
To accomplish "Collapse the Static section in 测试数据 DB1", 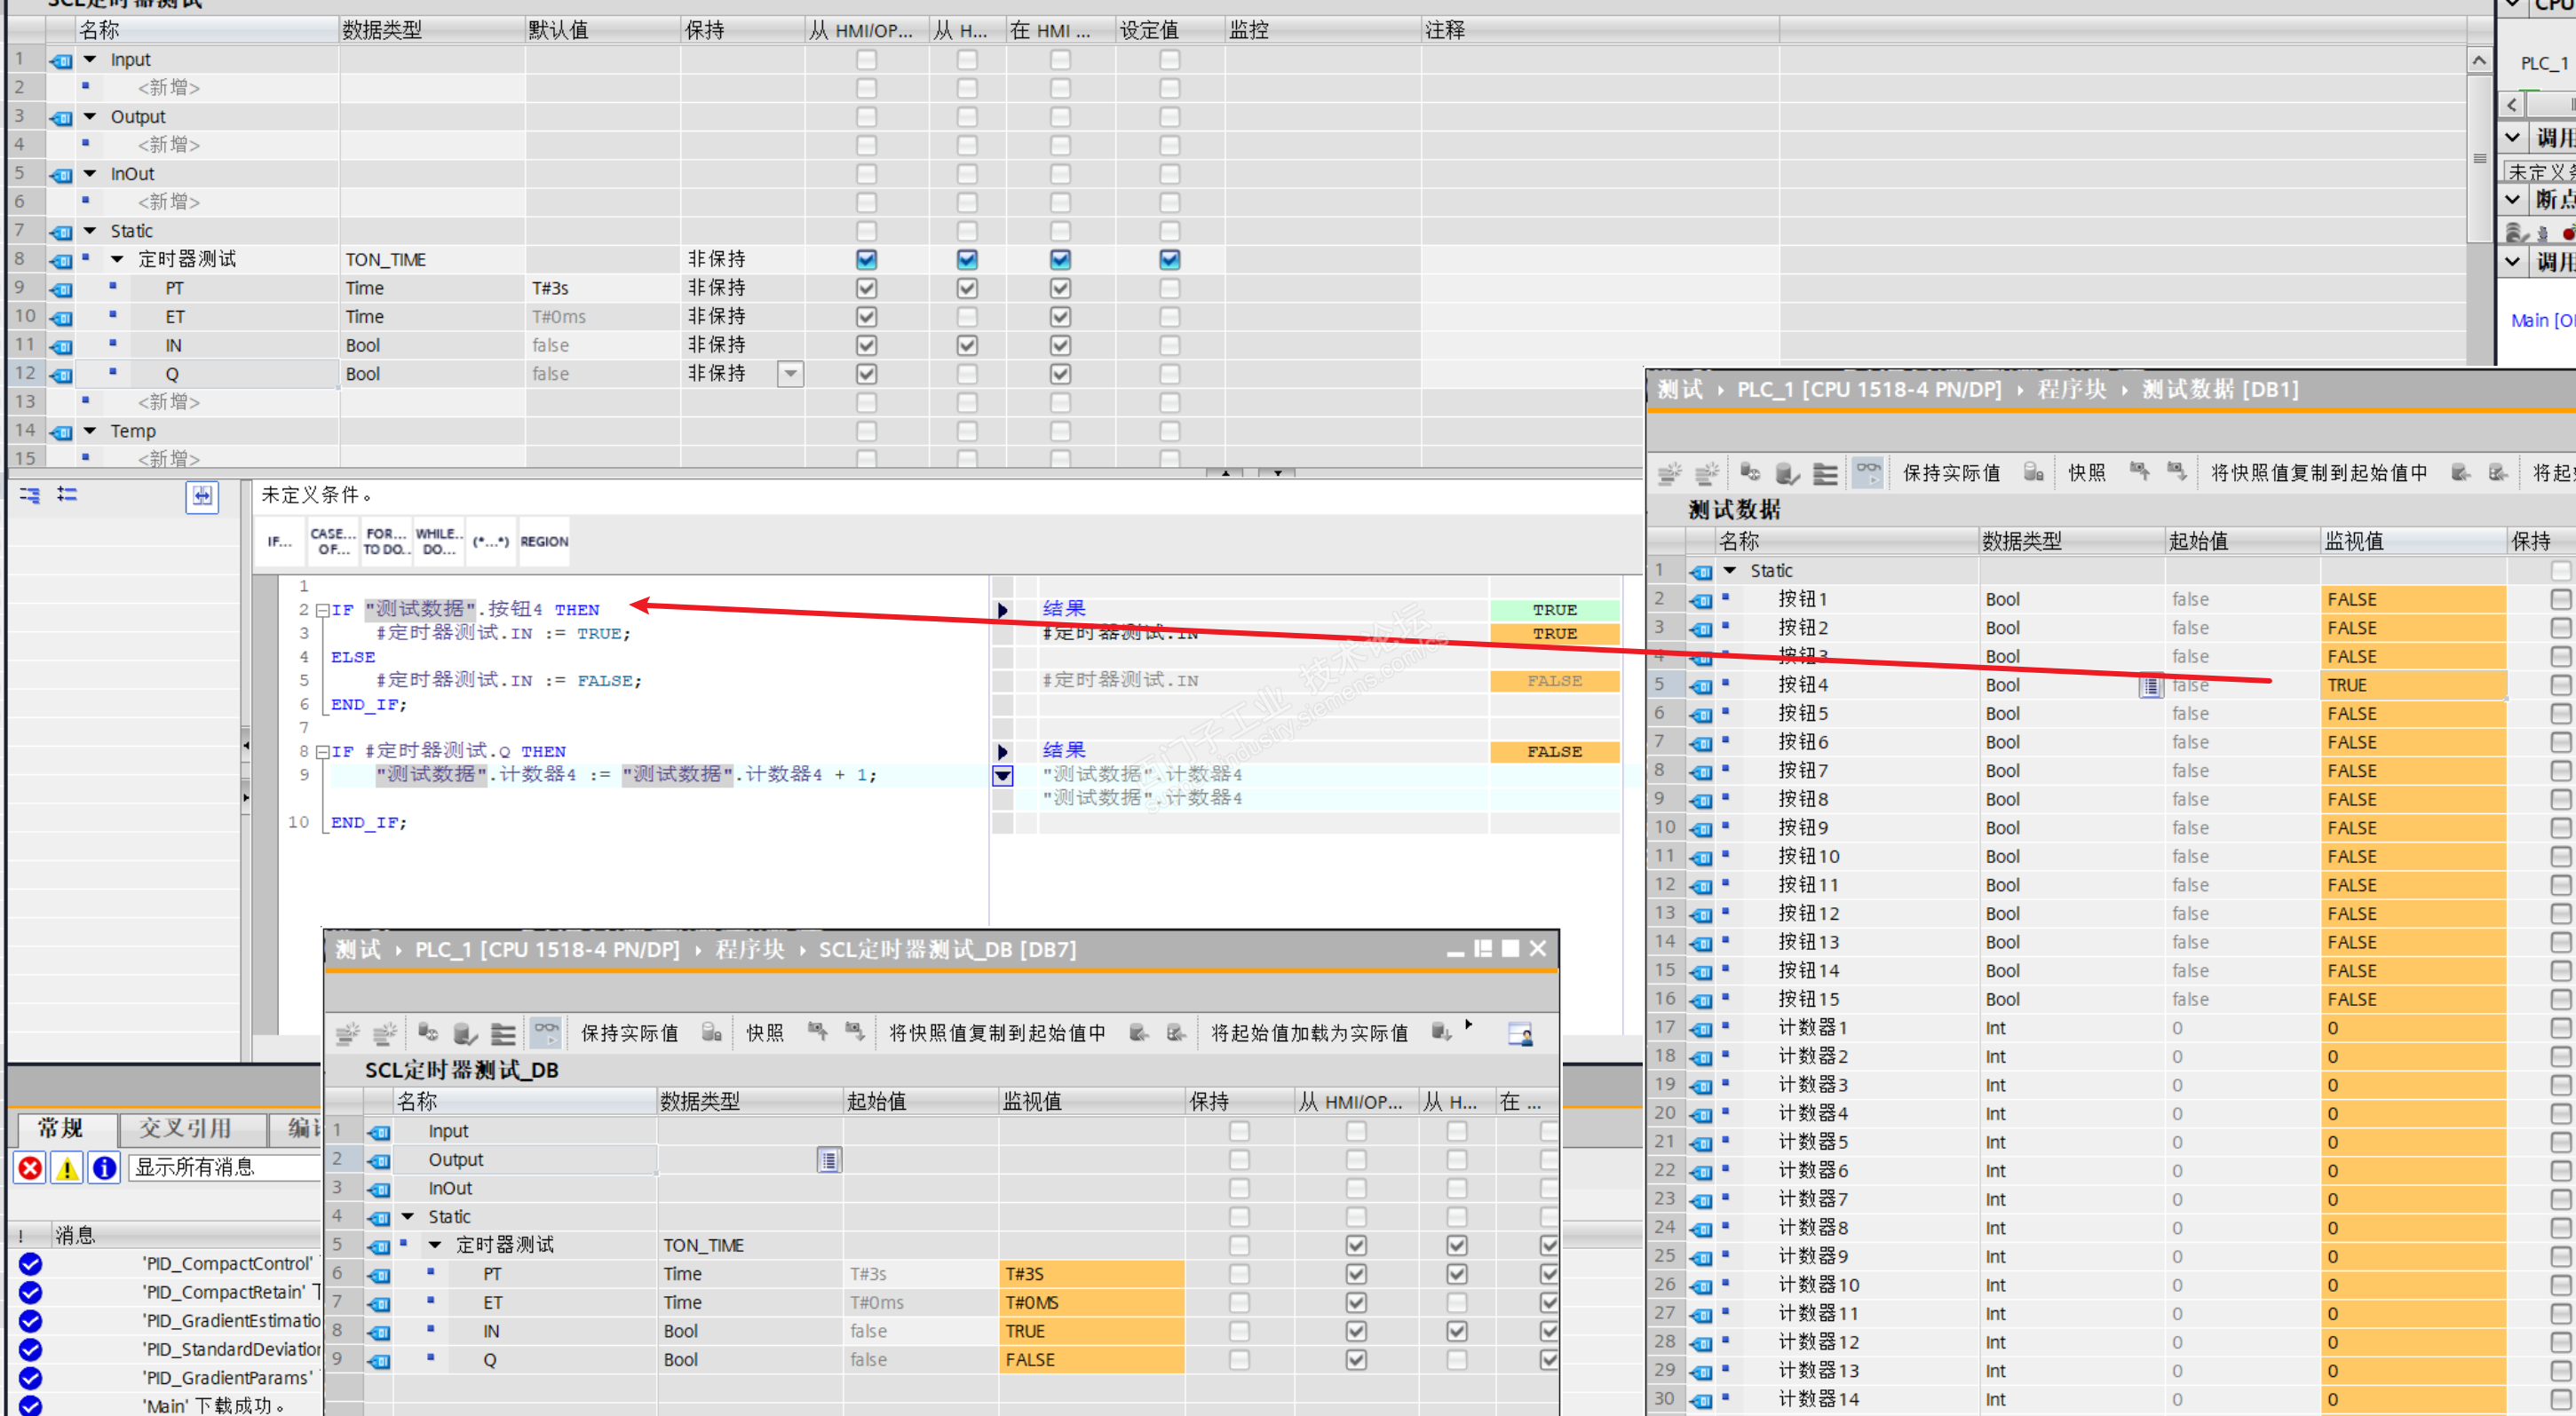I will 1729,570.
